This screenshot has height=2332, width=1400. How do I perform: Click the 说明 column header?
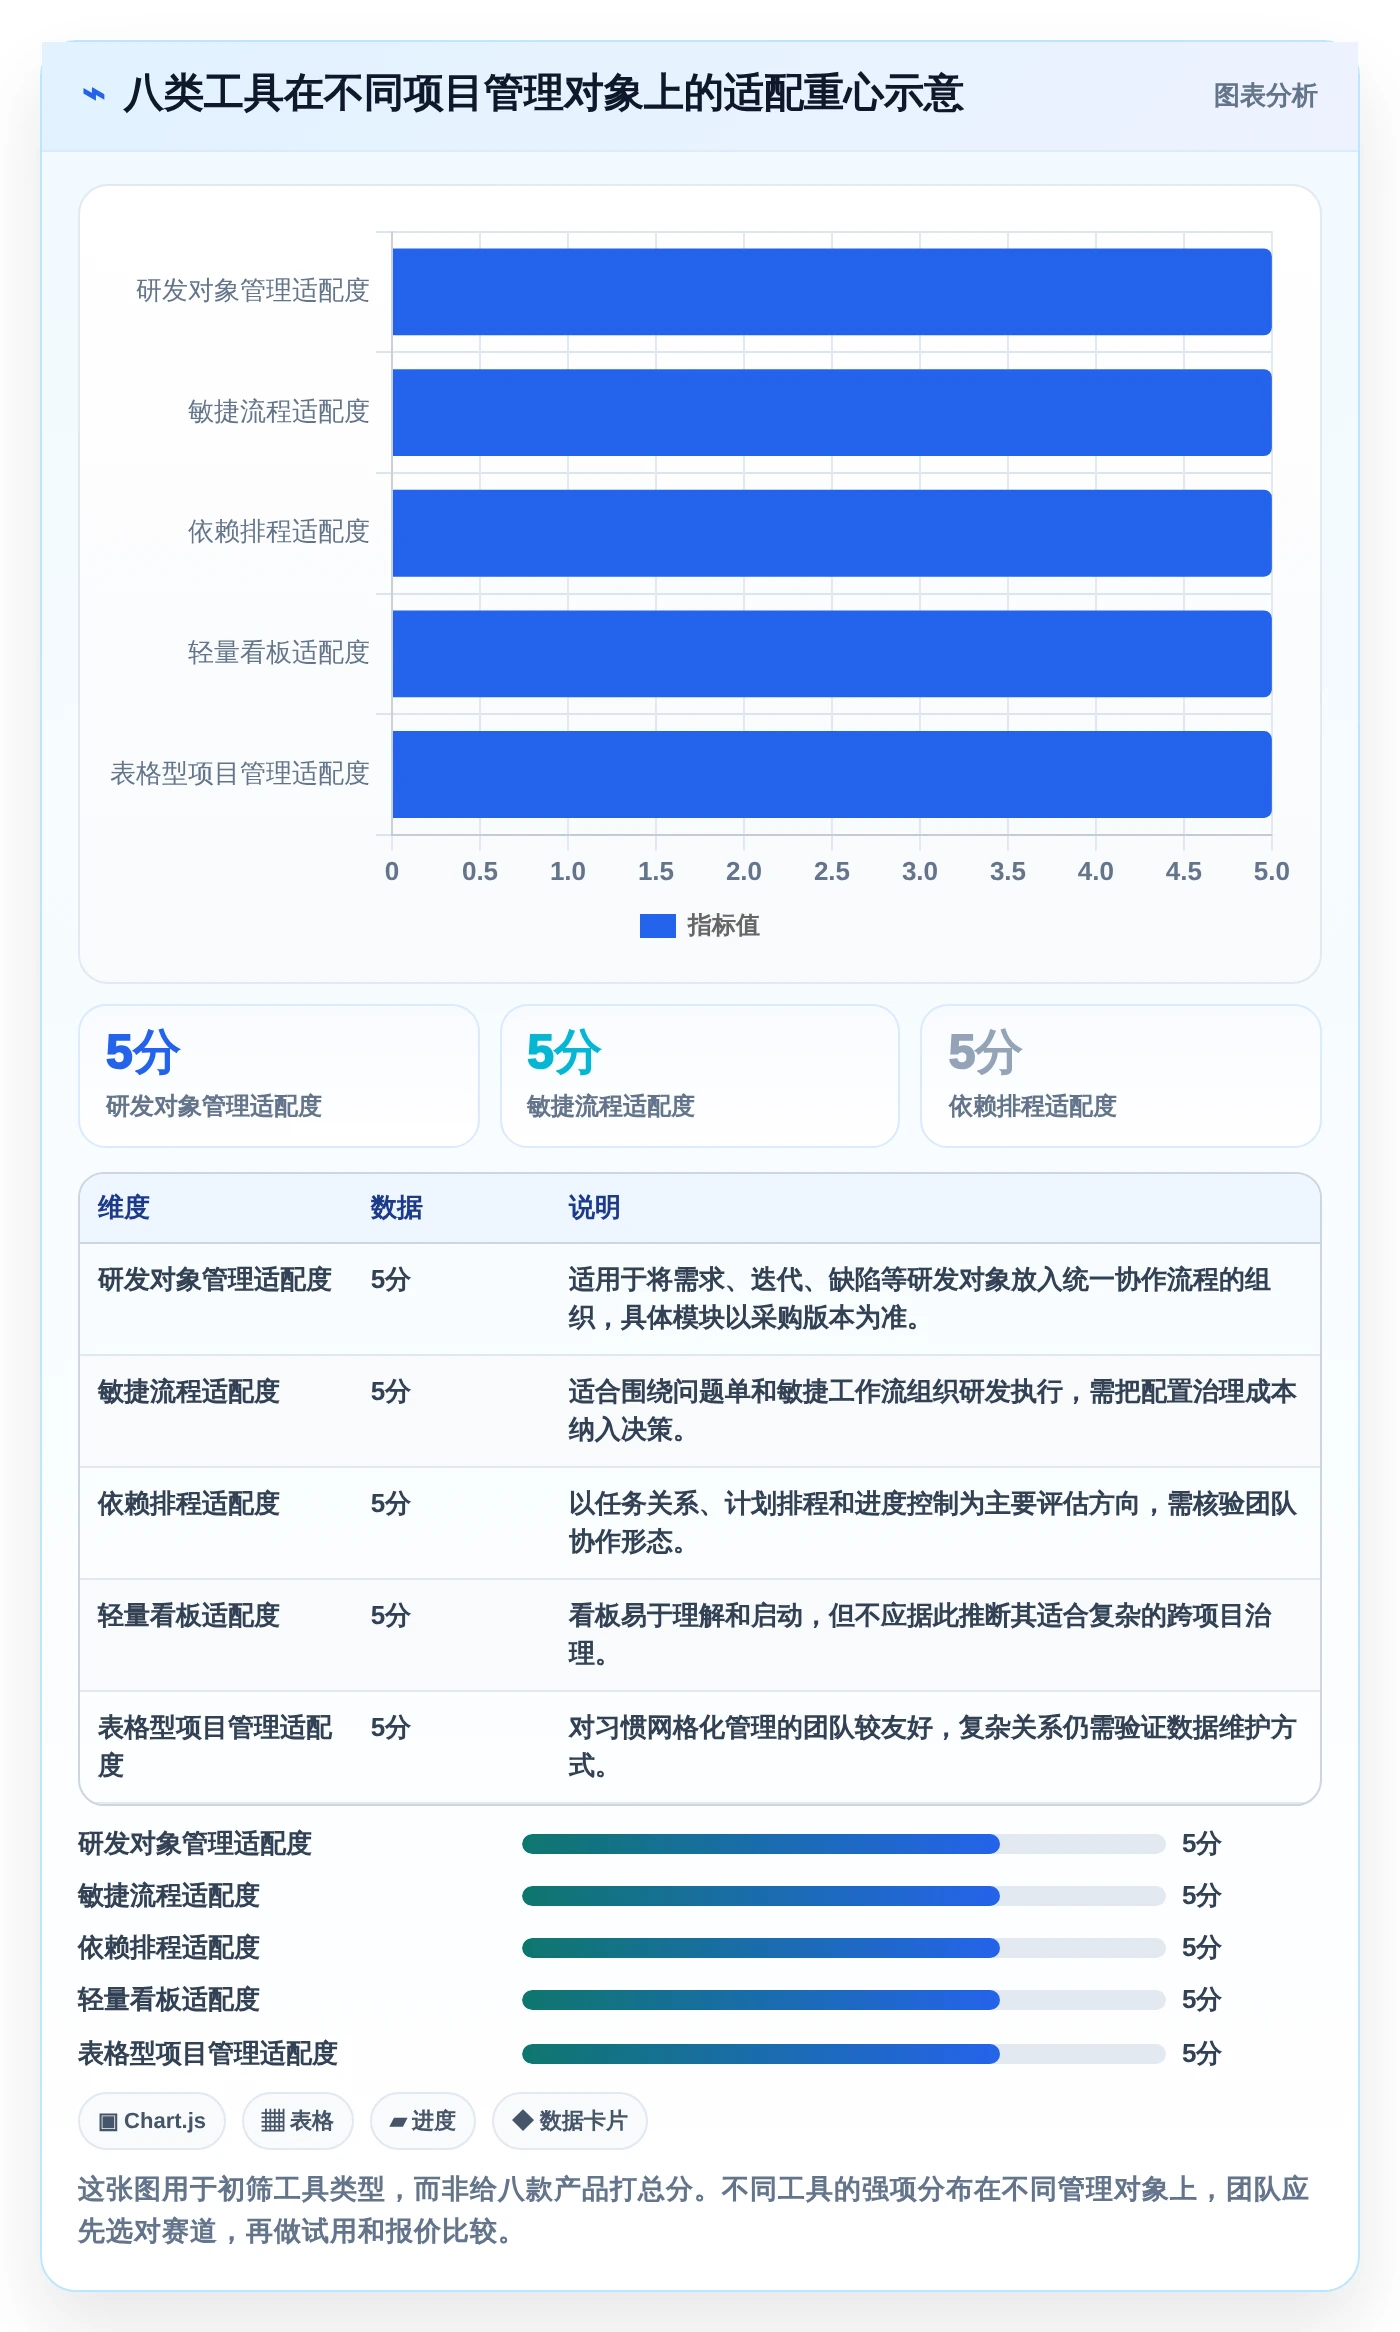[595, 1208]
